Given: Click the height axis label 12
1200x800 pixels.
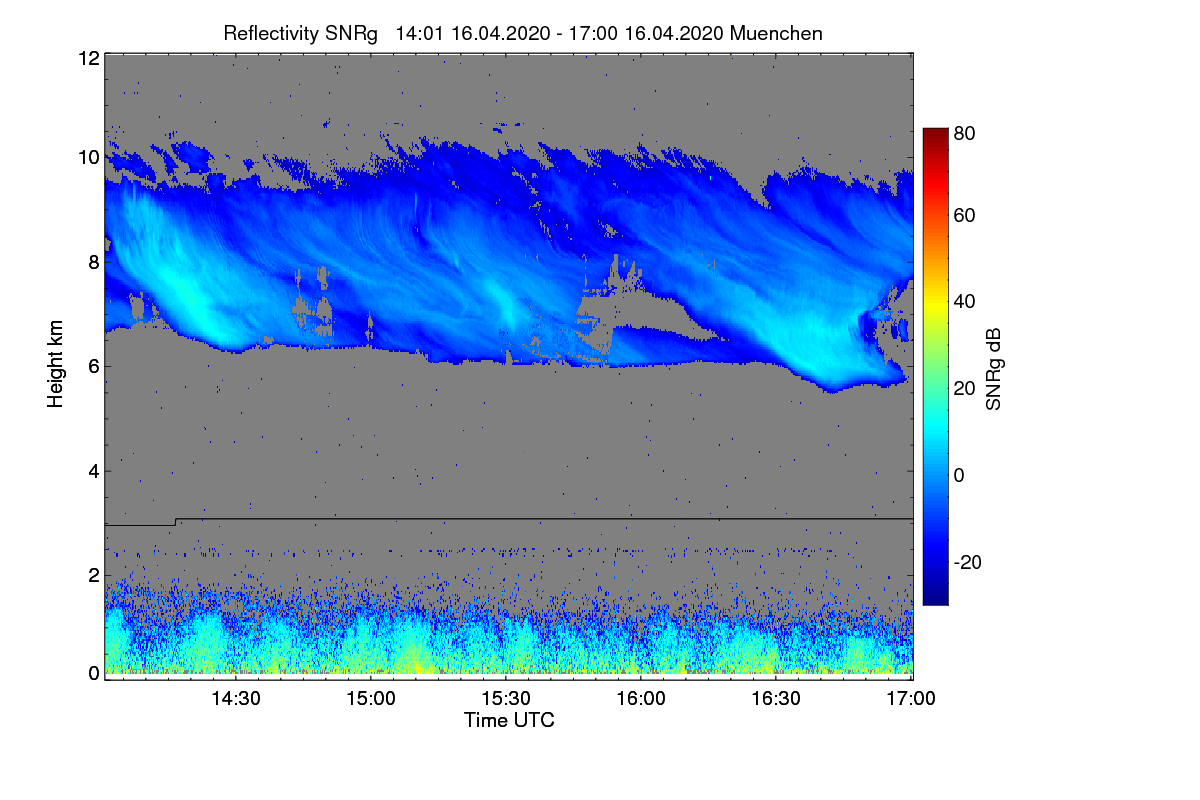Looking at the screenshot, I should coord(88,58).
